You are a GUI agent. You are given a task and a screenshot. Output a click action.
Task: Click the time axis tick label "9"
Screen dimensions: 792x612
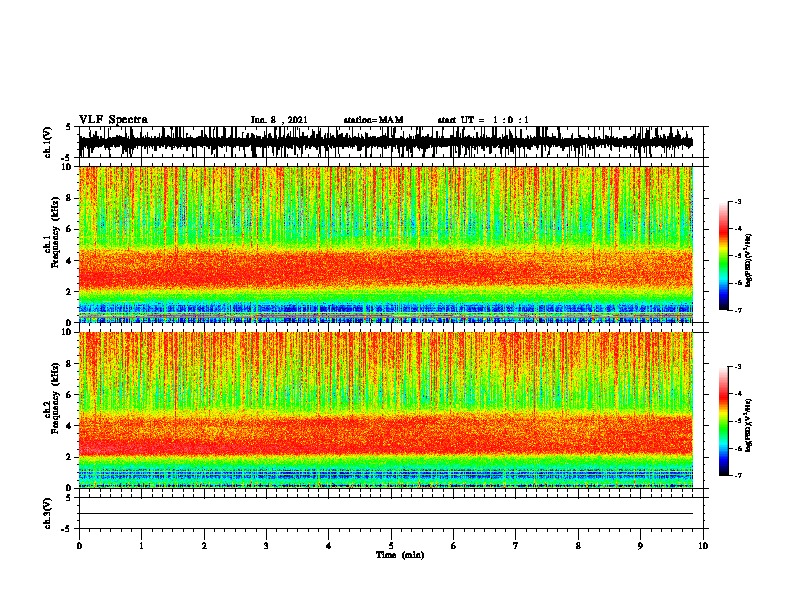[640, 546]
